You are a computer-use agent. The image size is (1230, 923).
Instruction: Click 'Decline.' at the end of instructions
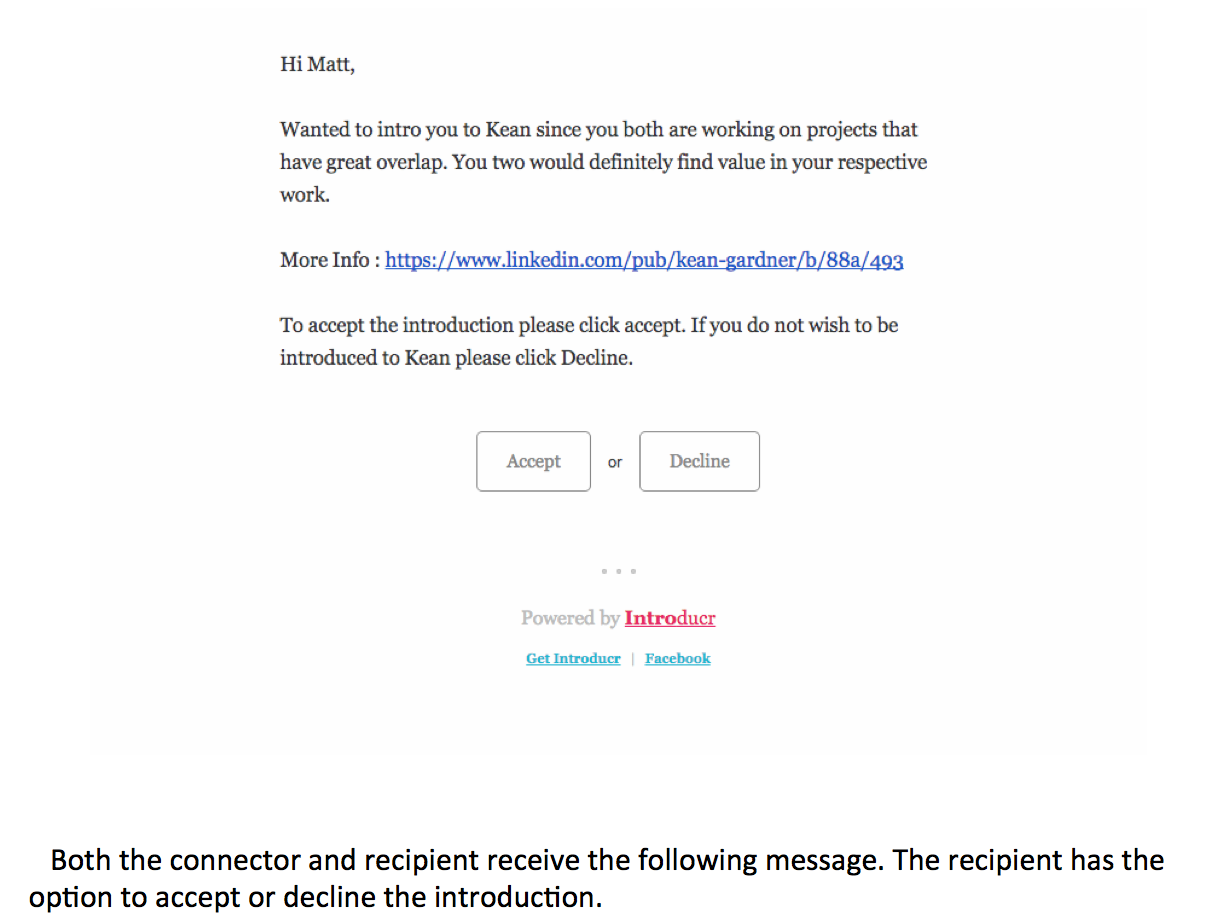(596, 358)
